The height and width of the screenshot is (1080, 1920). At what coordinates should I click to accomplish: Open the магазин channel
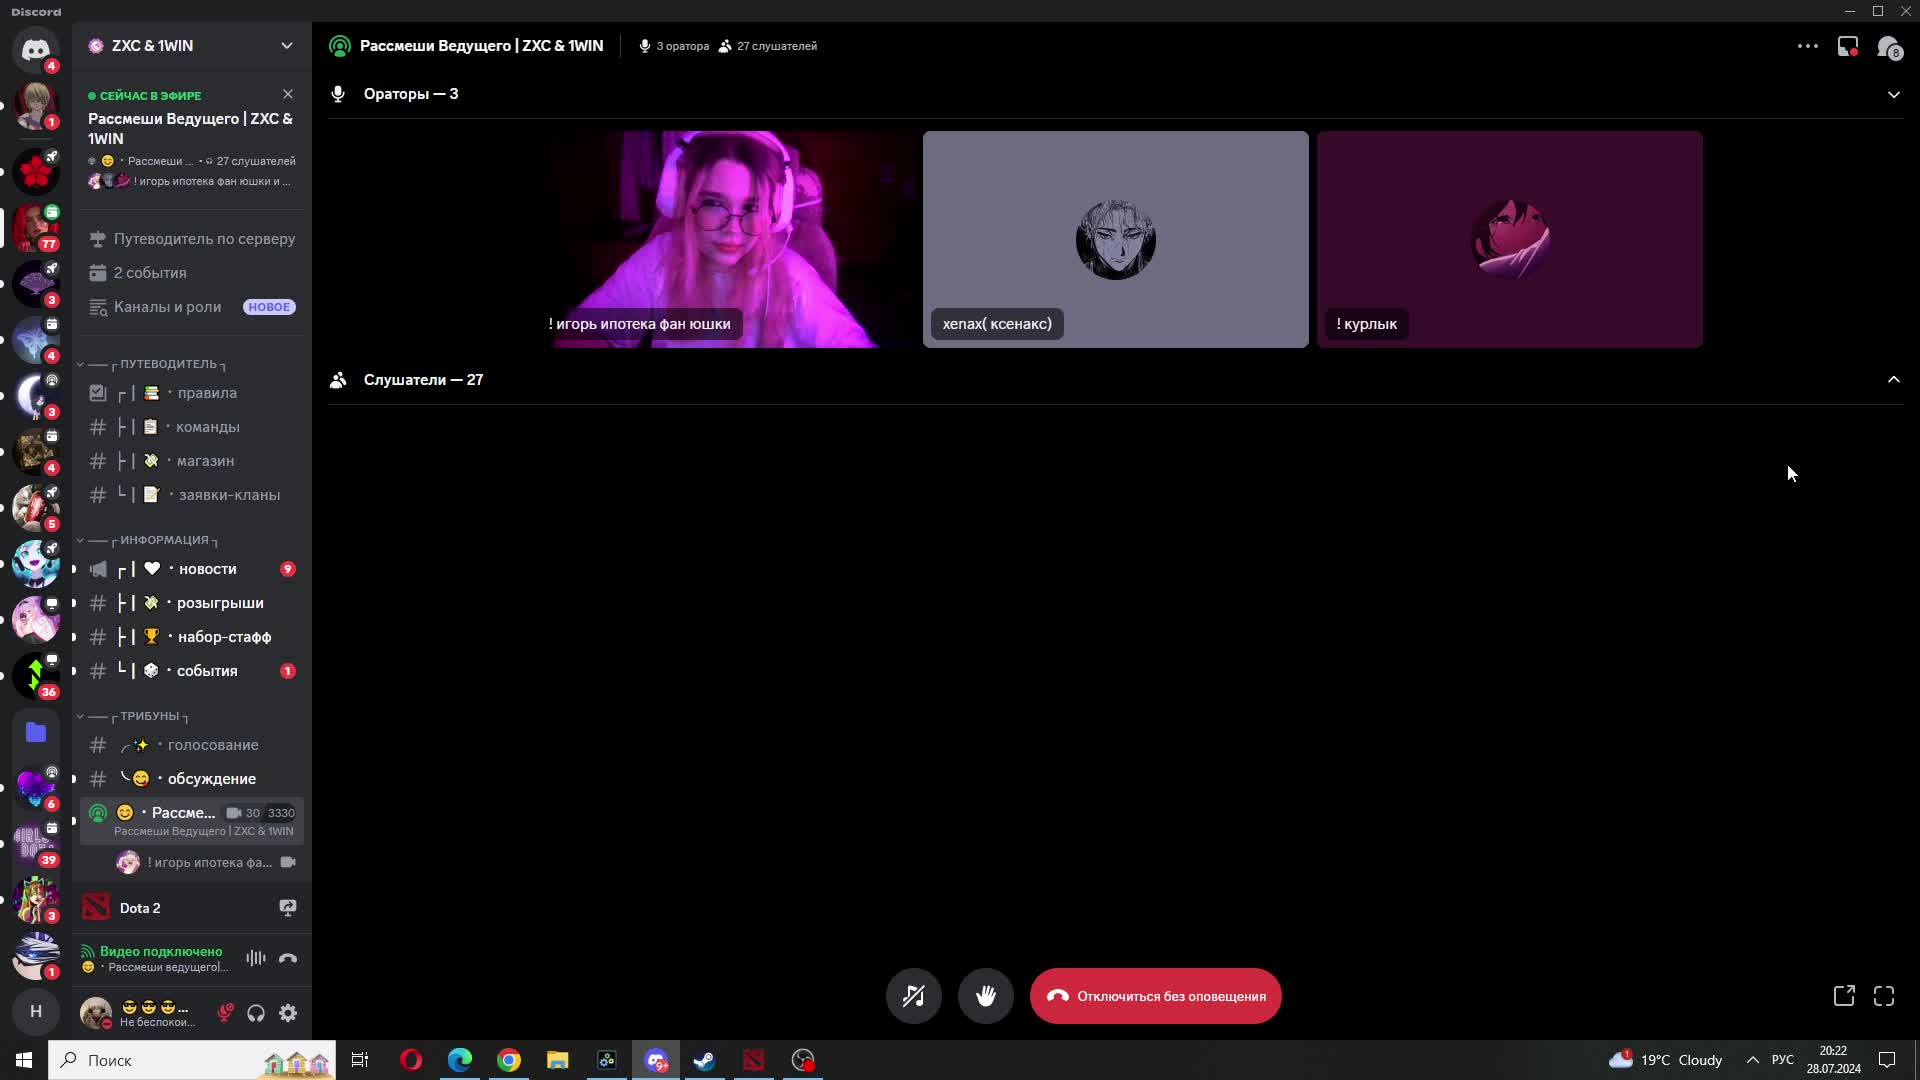(x=192, y=461)
